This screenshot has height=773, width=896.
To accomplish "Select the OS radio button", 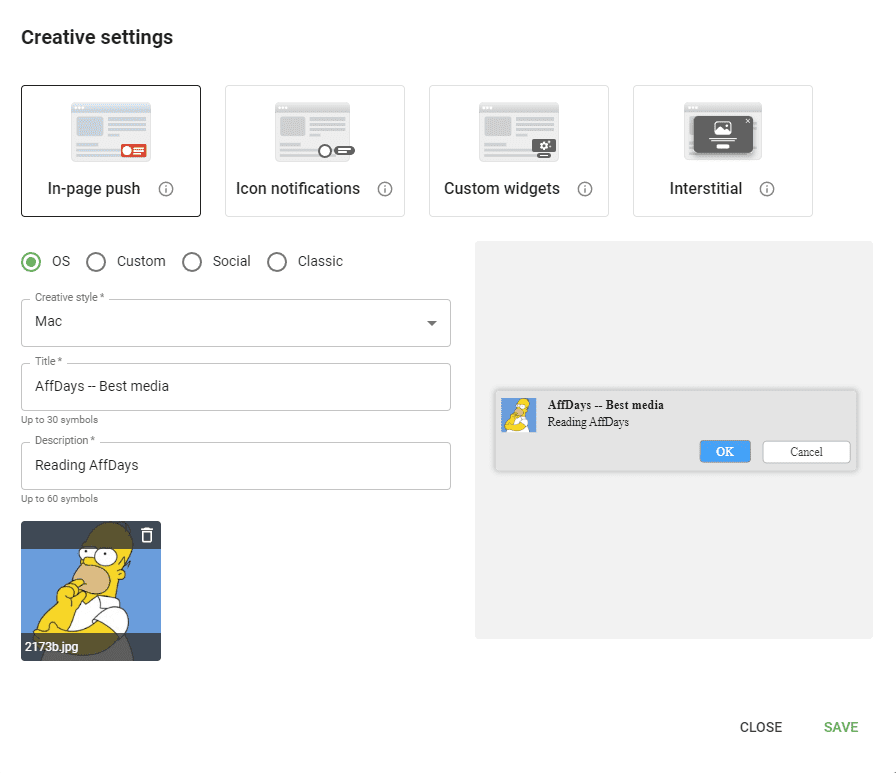I will 31,262.
